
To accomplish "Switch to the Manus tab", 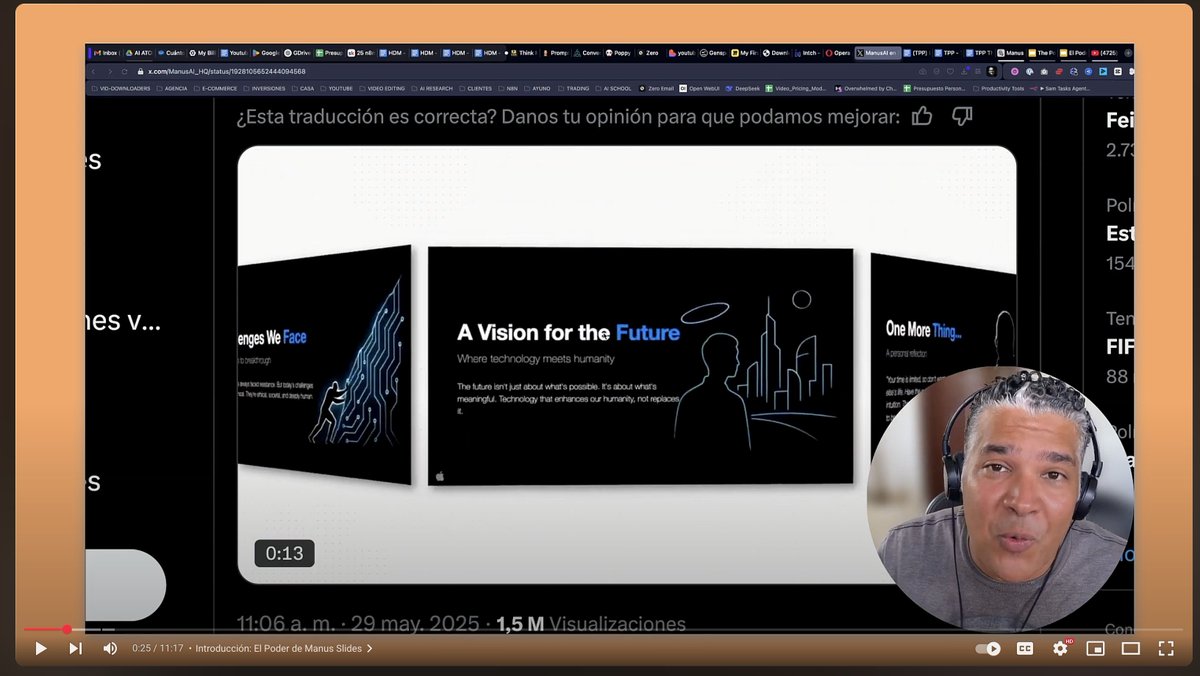I will coord(1012,53).
